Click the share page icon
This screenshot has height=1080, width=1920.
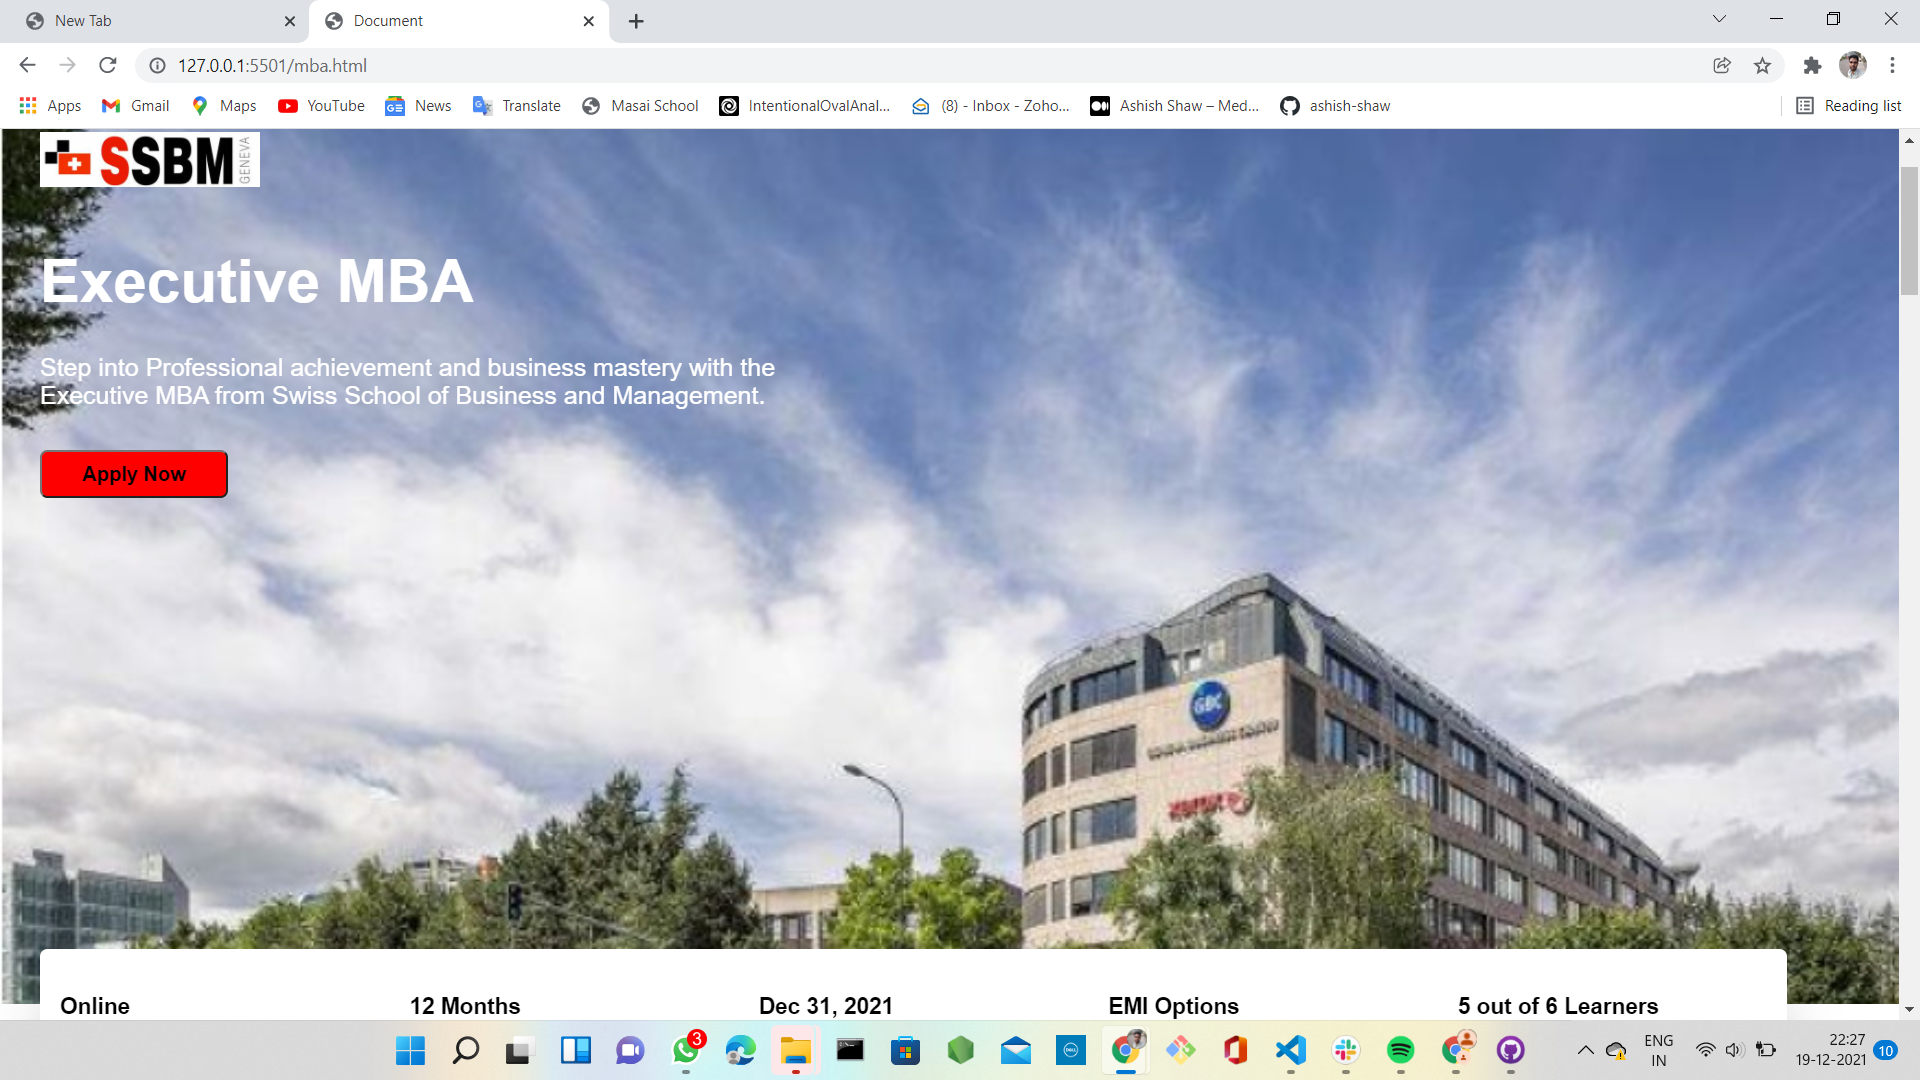1721,65
